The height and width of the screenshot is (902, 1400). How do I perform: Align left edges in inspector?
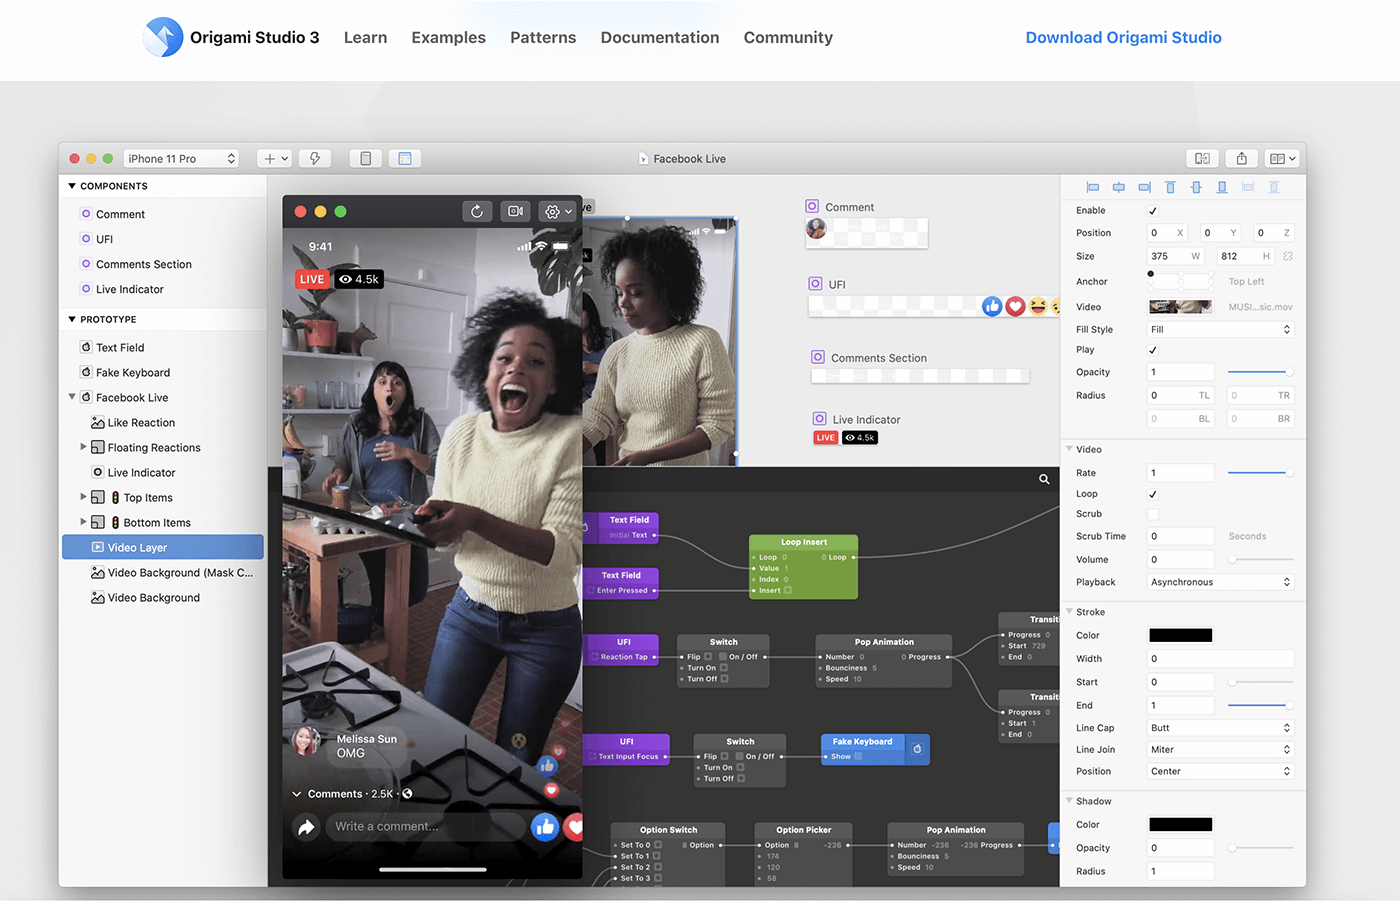tap(1093, 187)
